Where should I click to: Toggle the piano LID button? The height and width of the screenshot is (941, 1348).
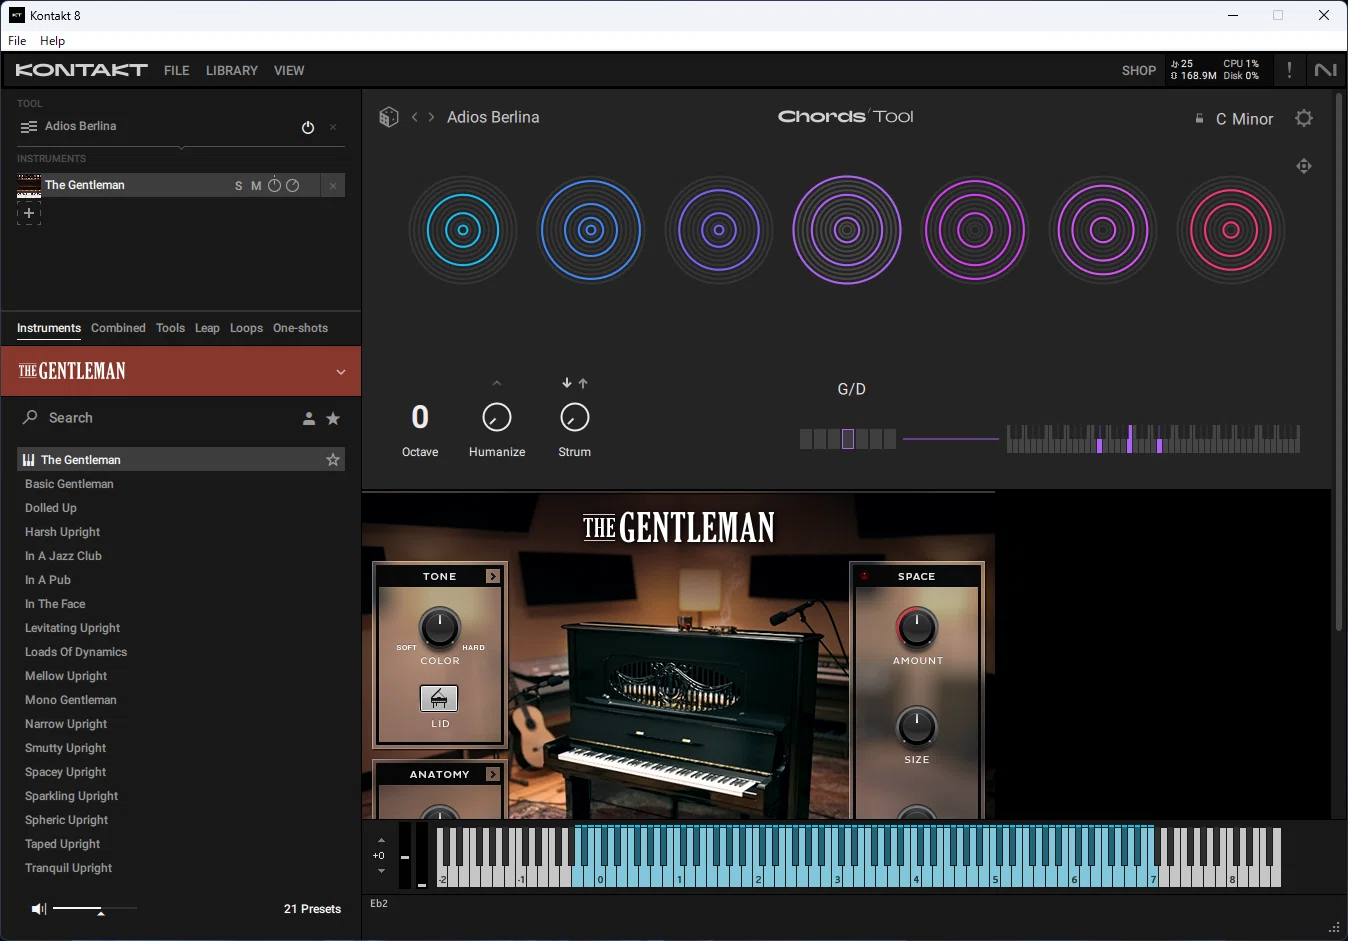click(439, 698)
